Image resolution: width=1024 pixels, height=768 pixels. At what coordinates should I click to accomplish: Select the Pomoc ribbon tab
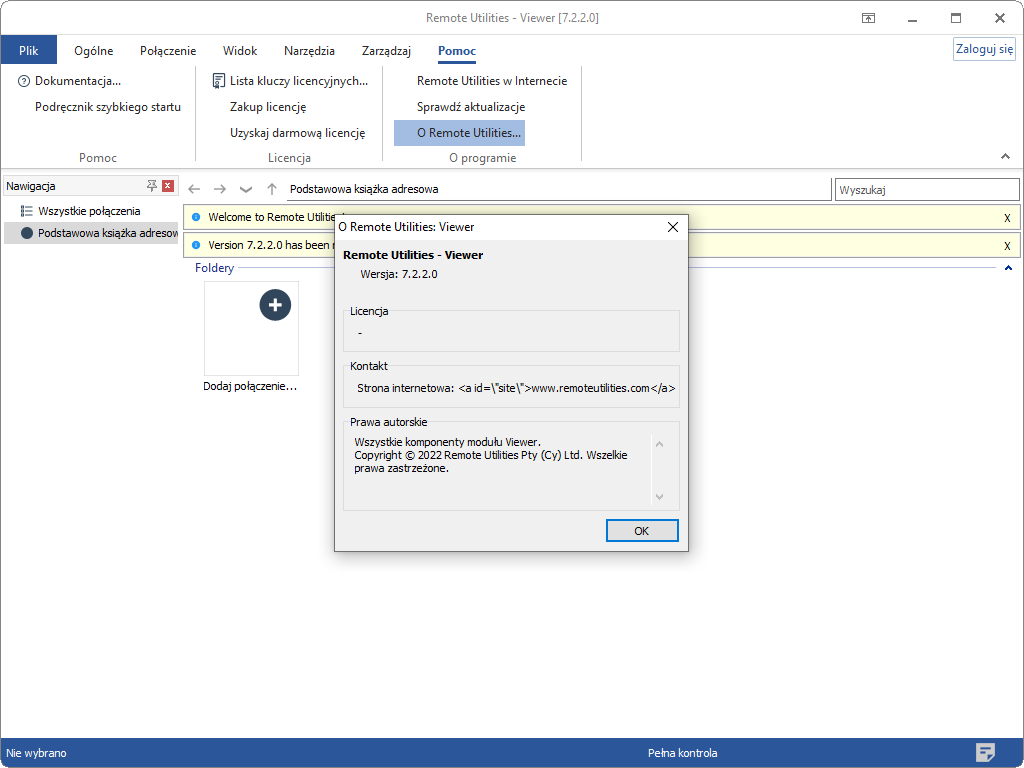[x=456, y=50]
